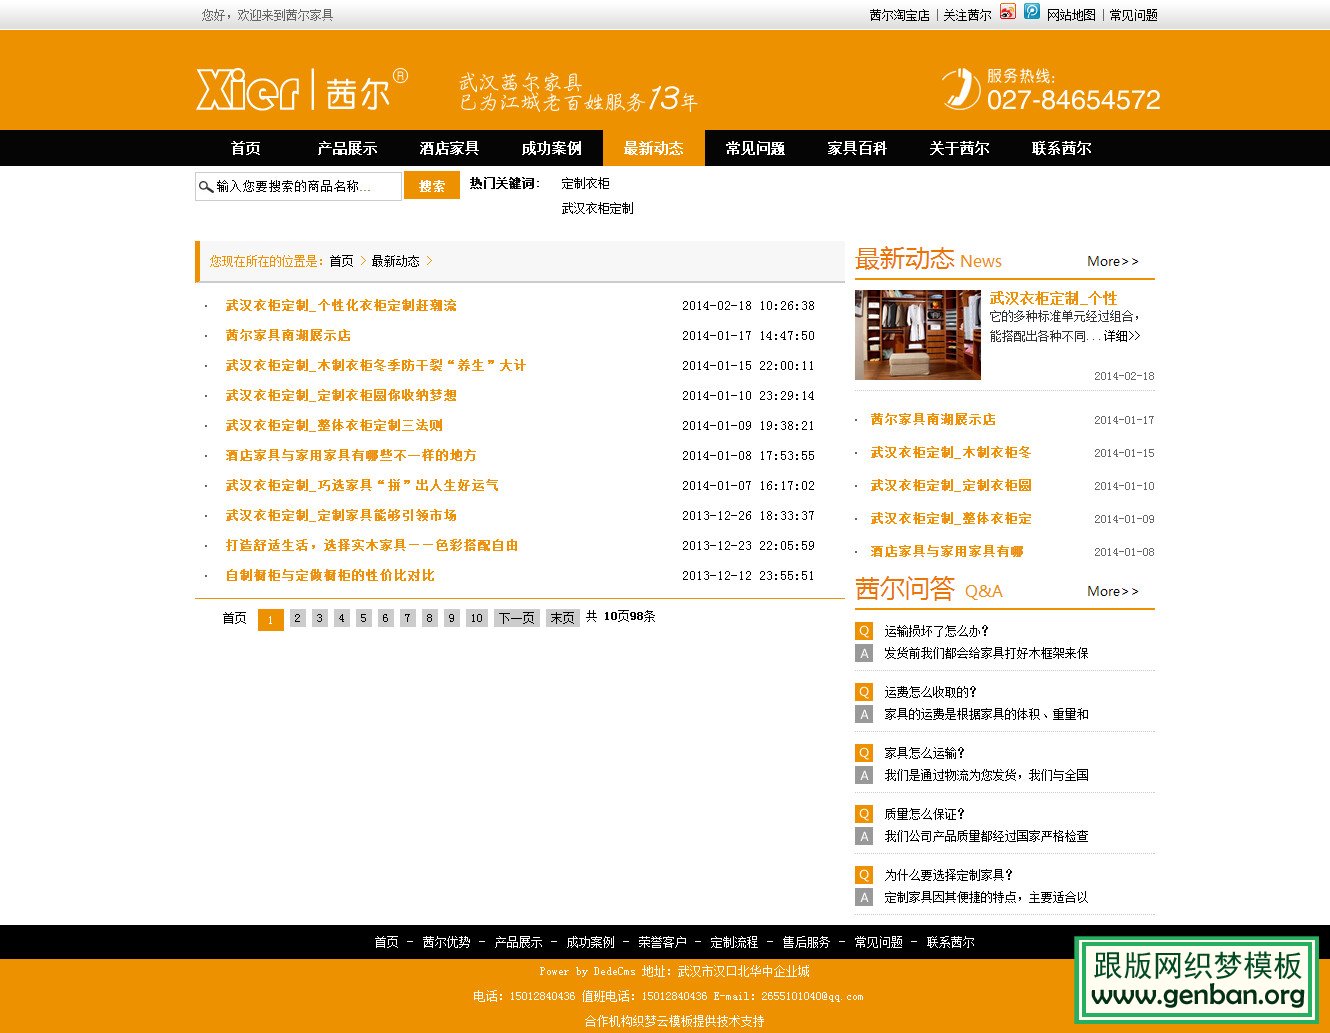Open article 茜尔家具南湖展示店 in the list
The image size is (1330, 1033).
290,335
